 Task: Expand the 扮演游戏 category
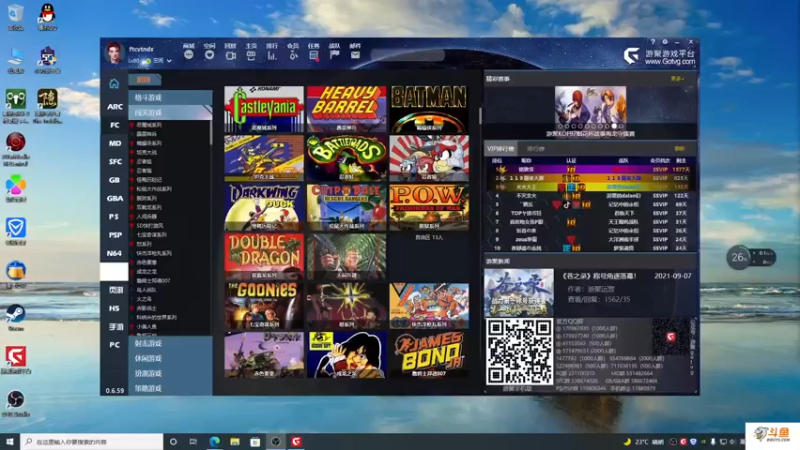click(x=170, y=373)
